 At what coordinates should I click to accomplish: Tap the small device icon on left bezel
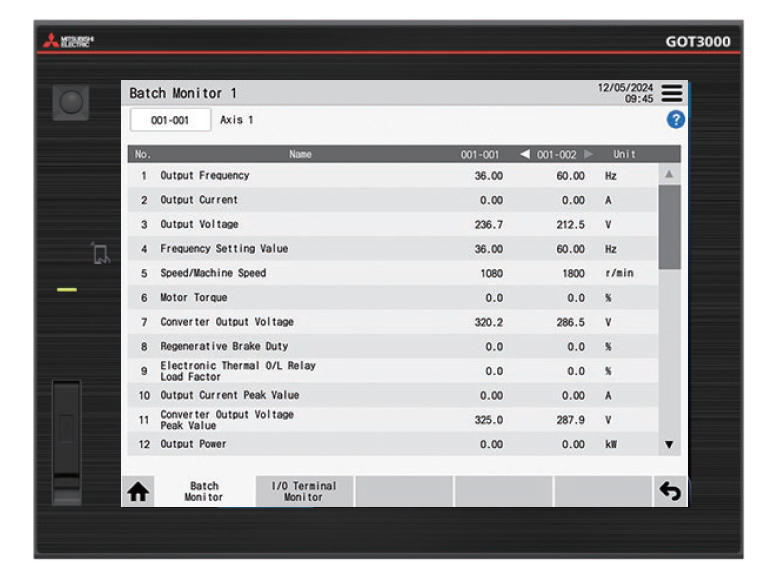coord(100,254)
